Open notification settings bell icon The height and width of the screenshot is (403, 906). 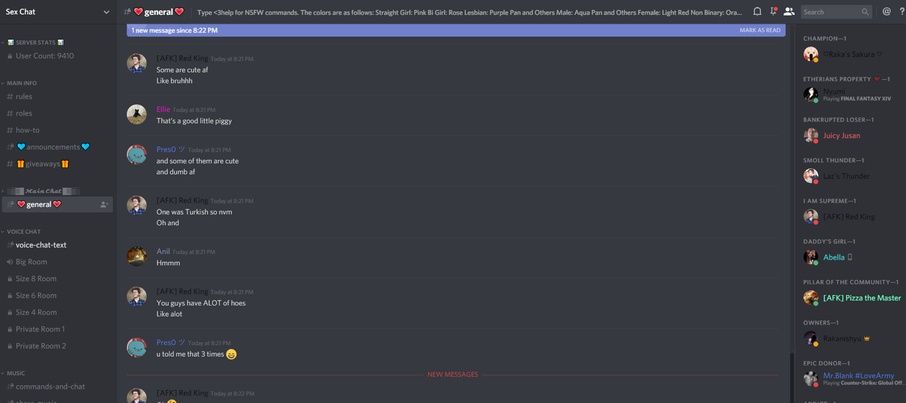tap(757, 12)
